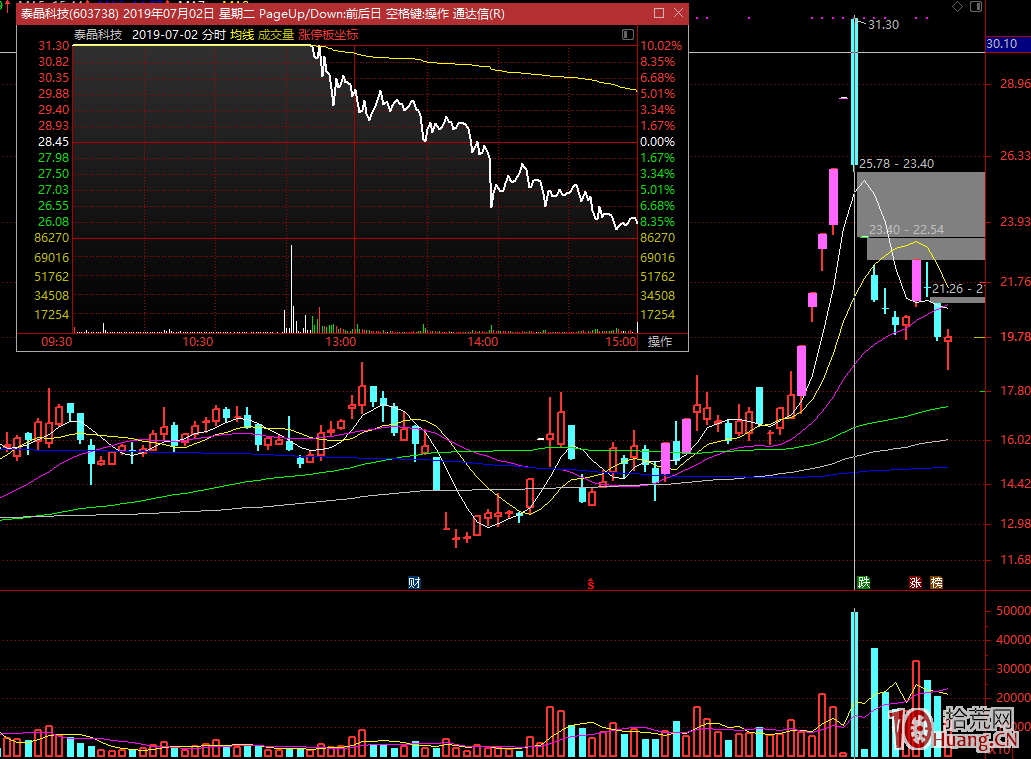
Task: Close the 泰晶科技 intraday popup
Action: click(x=678, y=14)
